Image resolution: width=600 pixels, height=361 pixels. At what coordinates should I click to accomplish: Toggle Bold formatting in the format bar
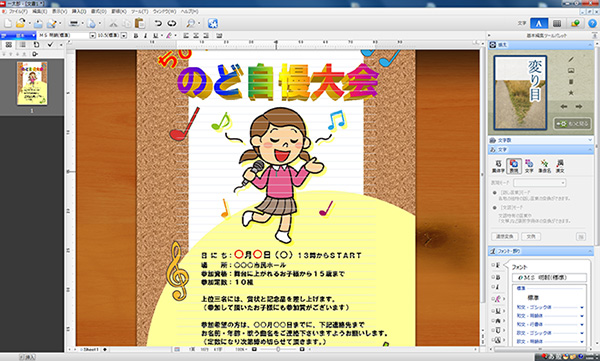[x=136, y=36]
